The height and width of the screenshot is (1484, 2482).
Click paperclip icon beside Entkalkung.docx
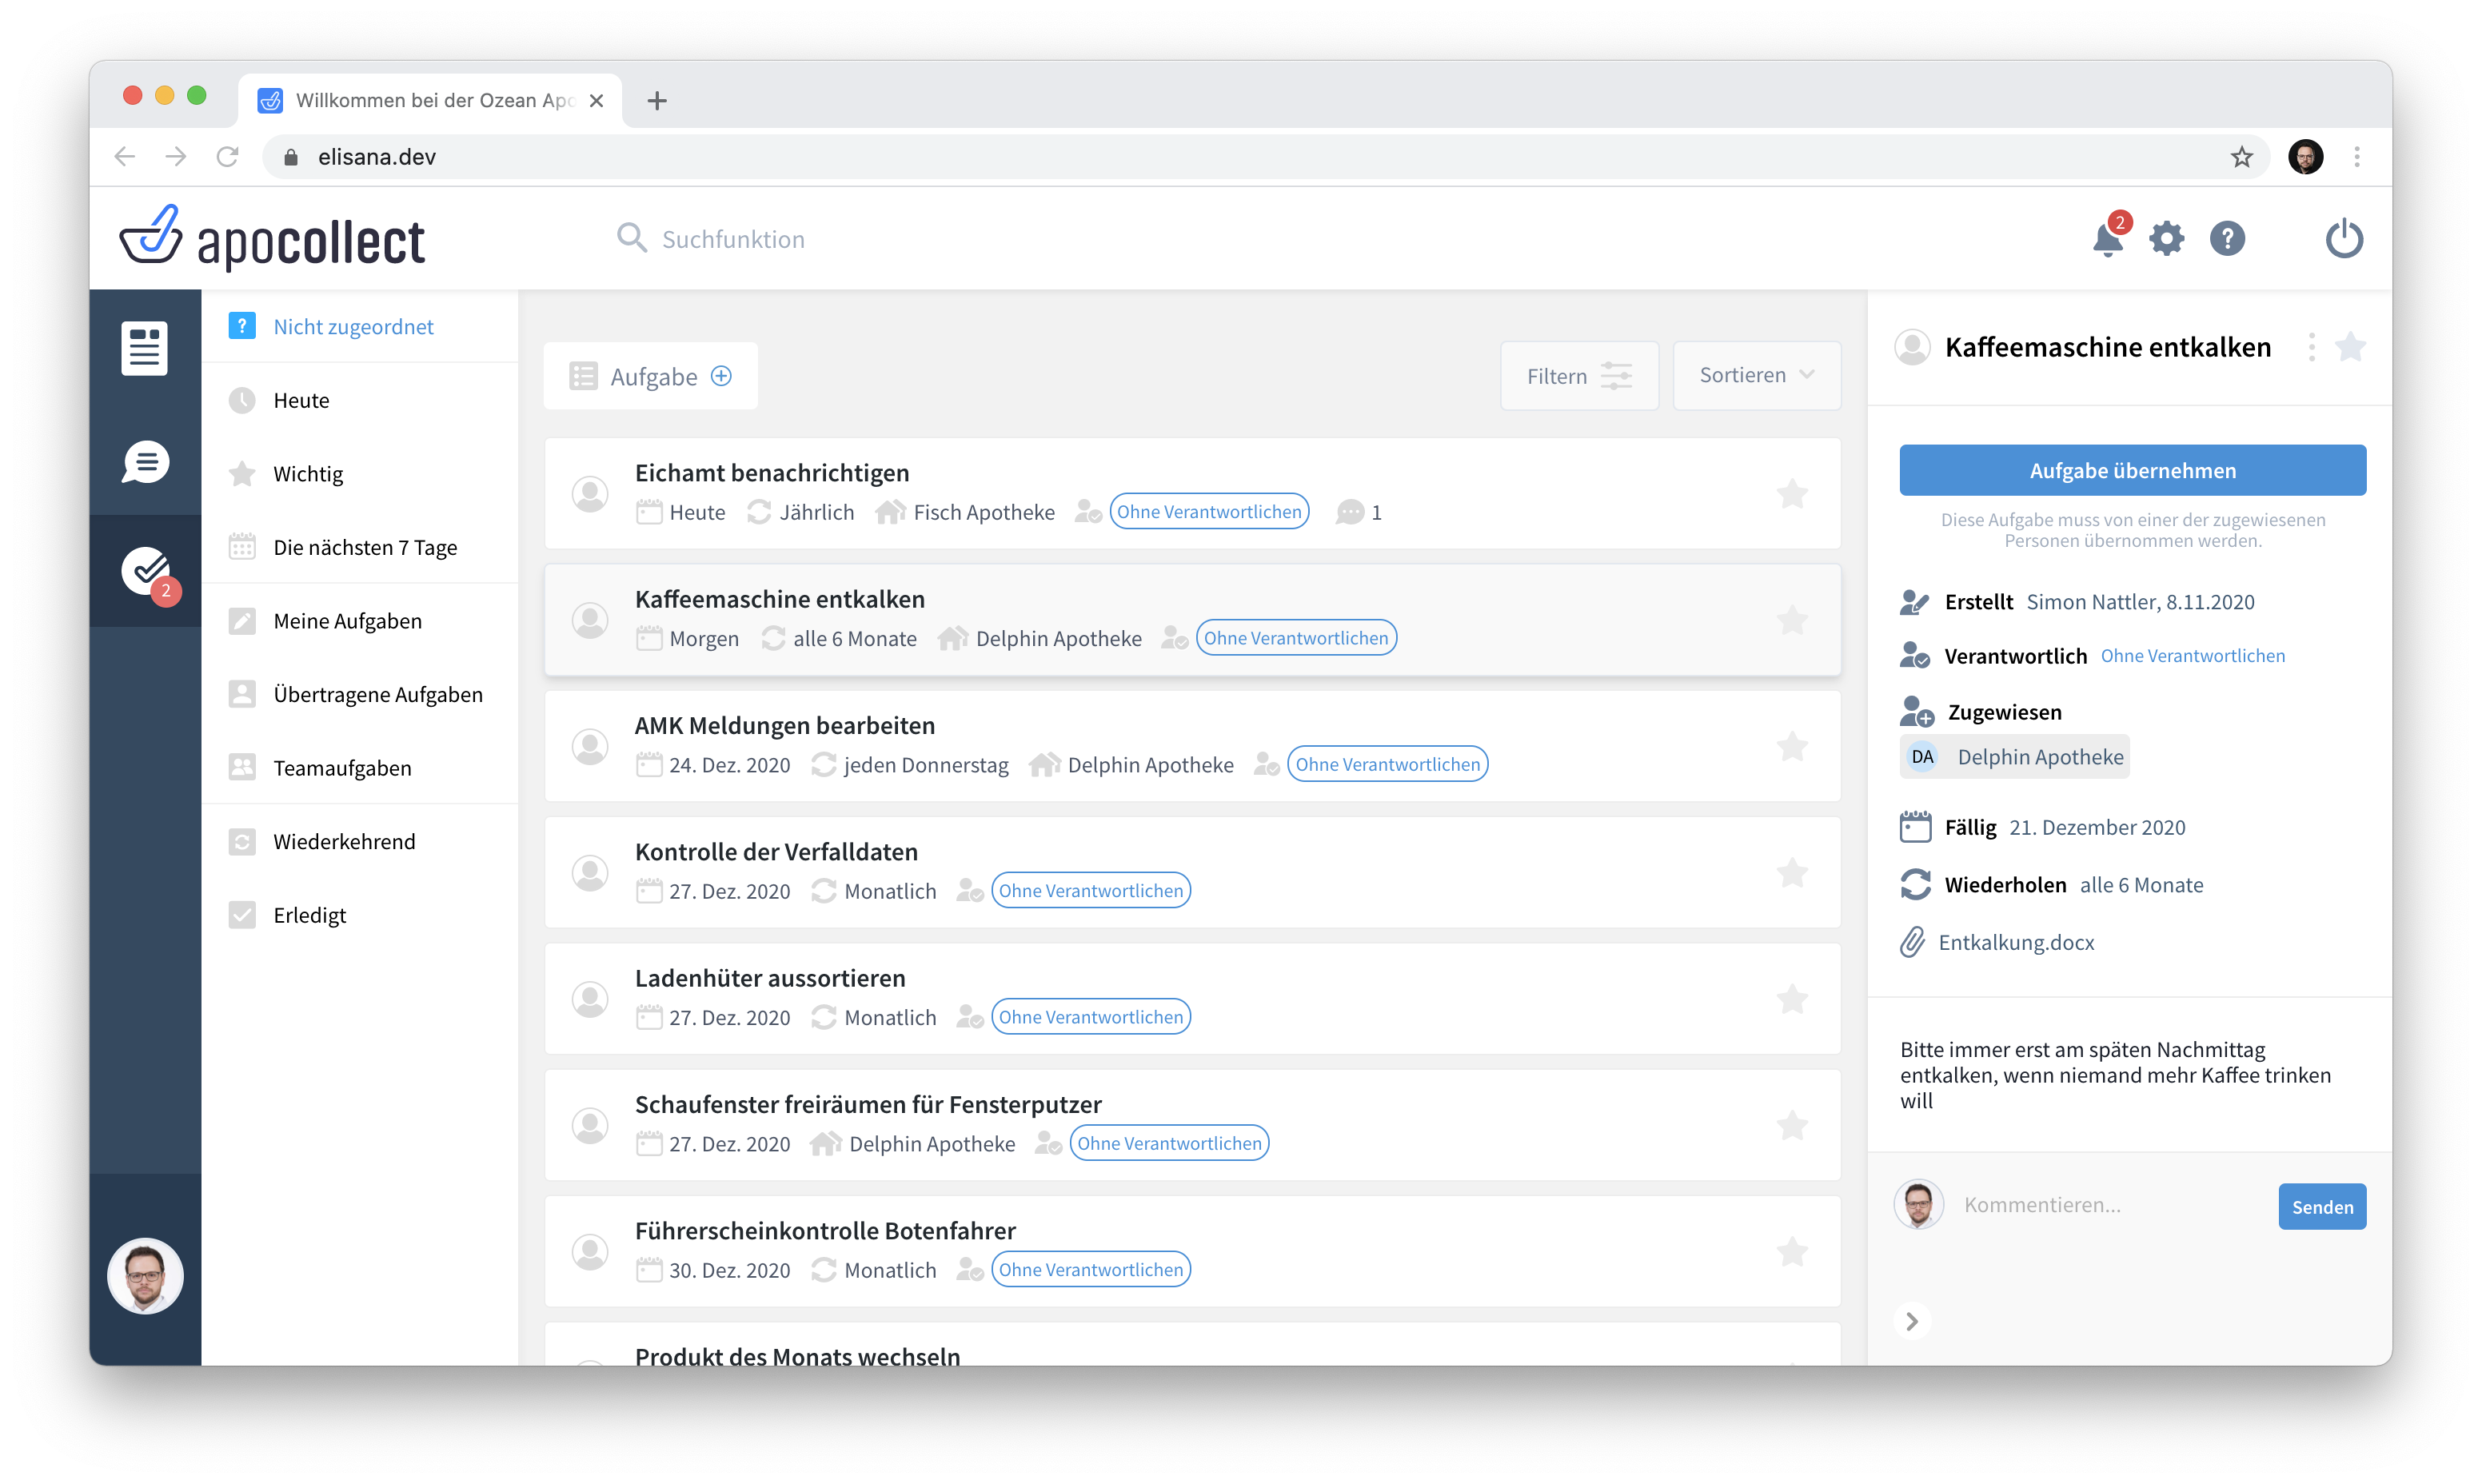click(1912, 942)
